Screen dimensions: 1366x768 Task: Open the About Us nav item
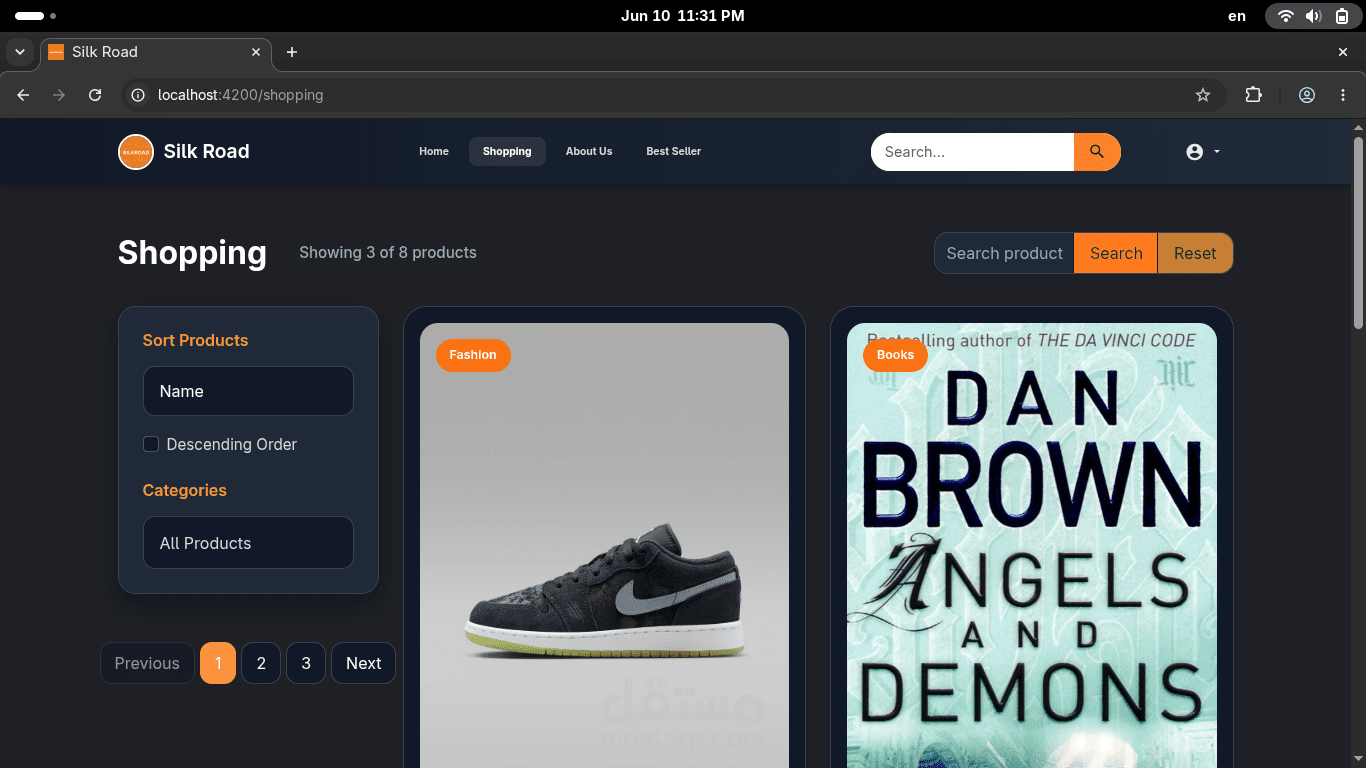pyautogui.click(x=589, y=152)
